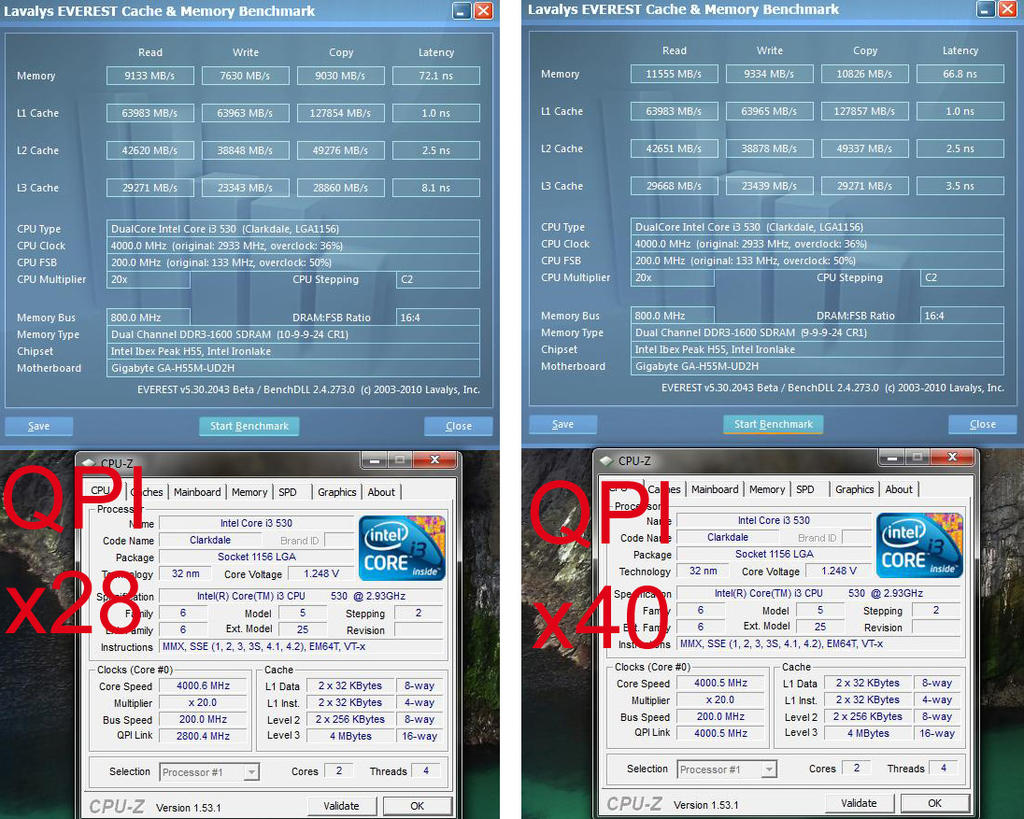The image size is (1024, 819).
Task: Click the '9133 MB/s' memory read value
Action: tap(150, 76)
